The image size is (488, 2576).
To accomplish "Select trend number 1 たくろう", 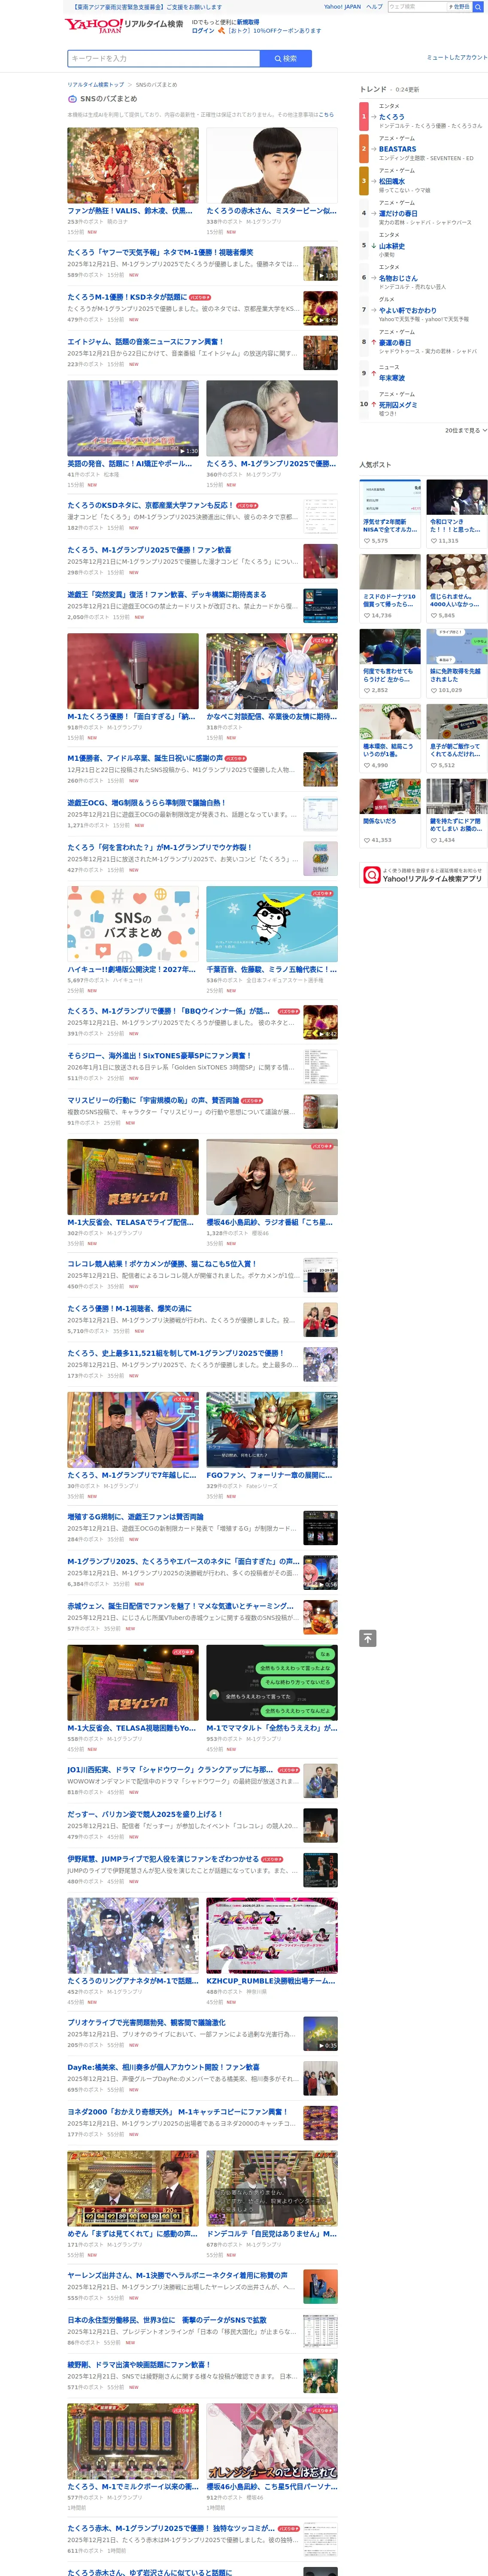I will tap(392, 117).
